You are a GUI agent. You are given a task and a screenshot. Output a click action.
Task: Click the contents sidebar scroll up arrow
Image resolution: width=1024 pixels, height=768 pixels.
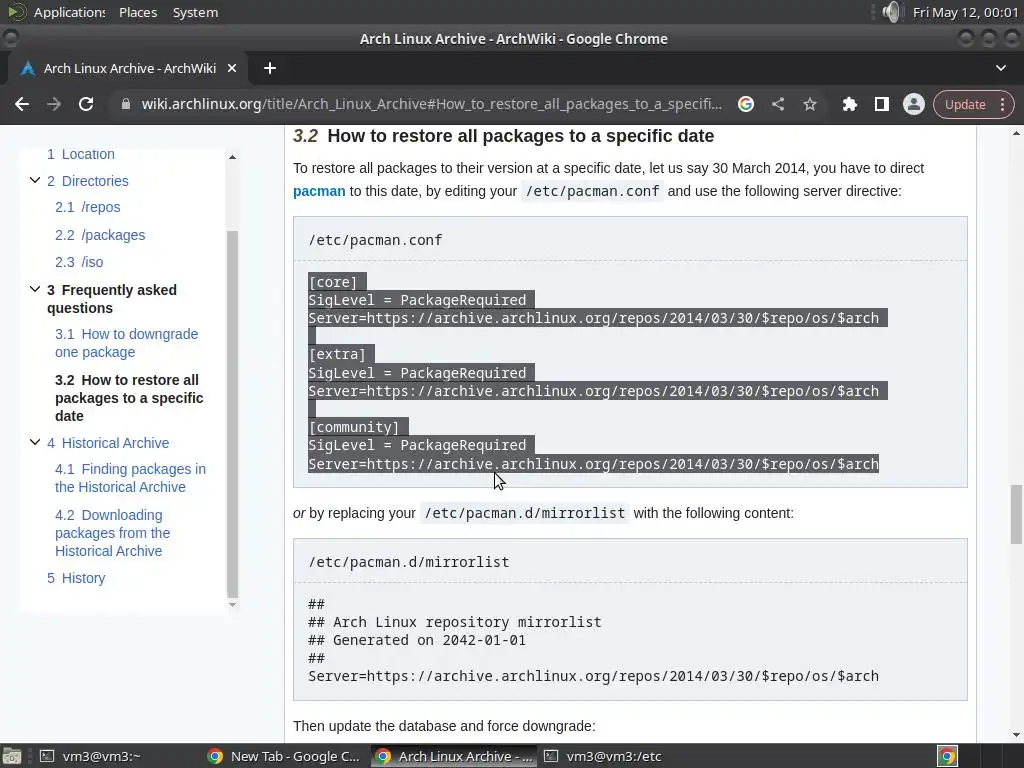[x=232, y=157]
